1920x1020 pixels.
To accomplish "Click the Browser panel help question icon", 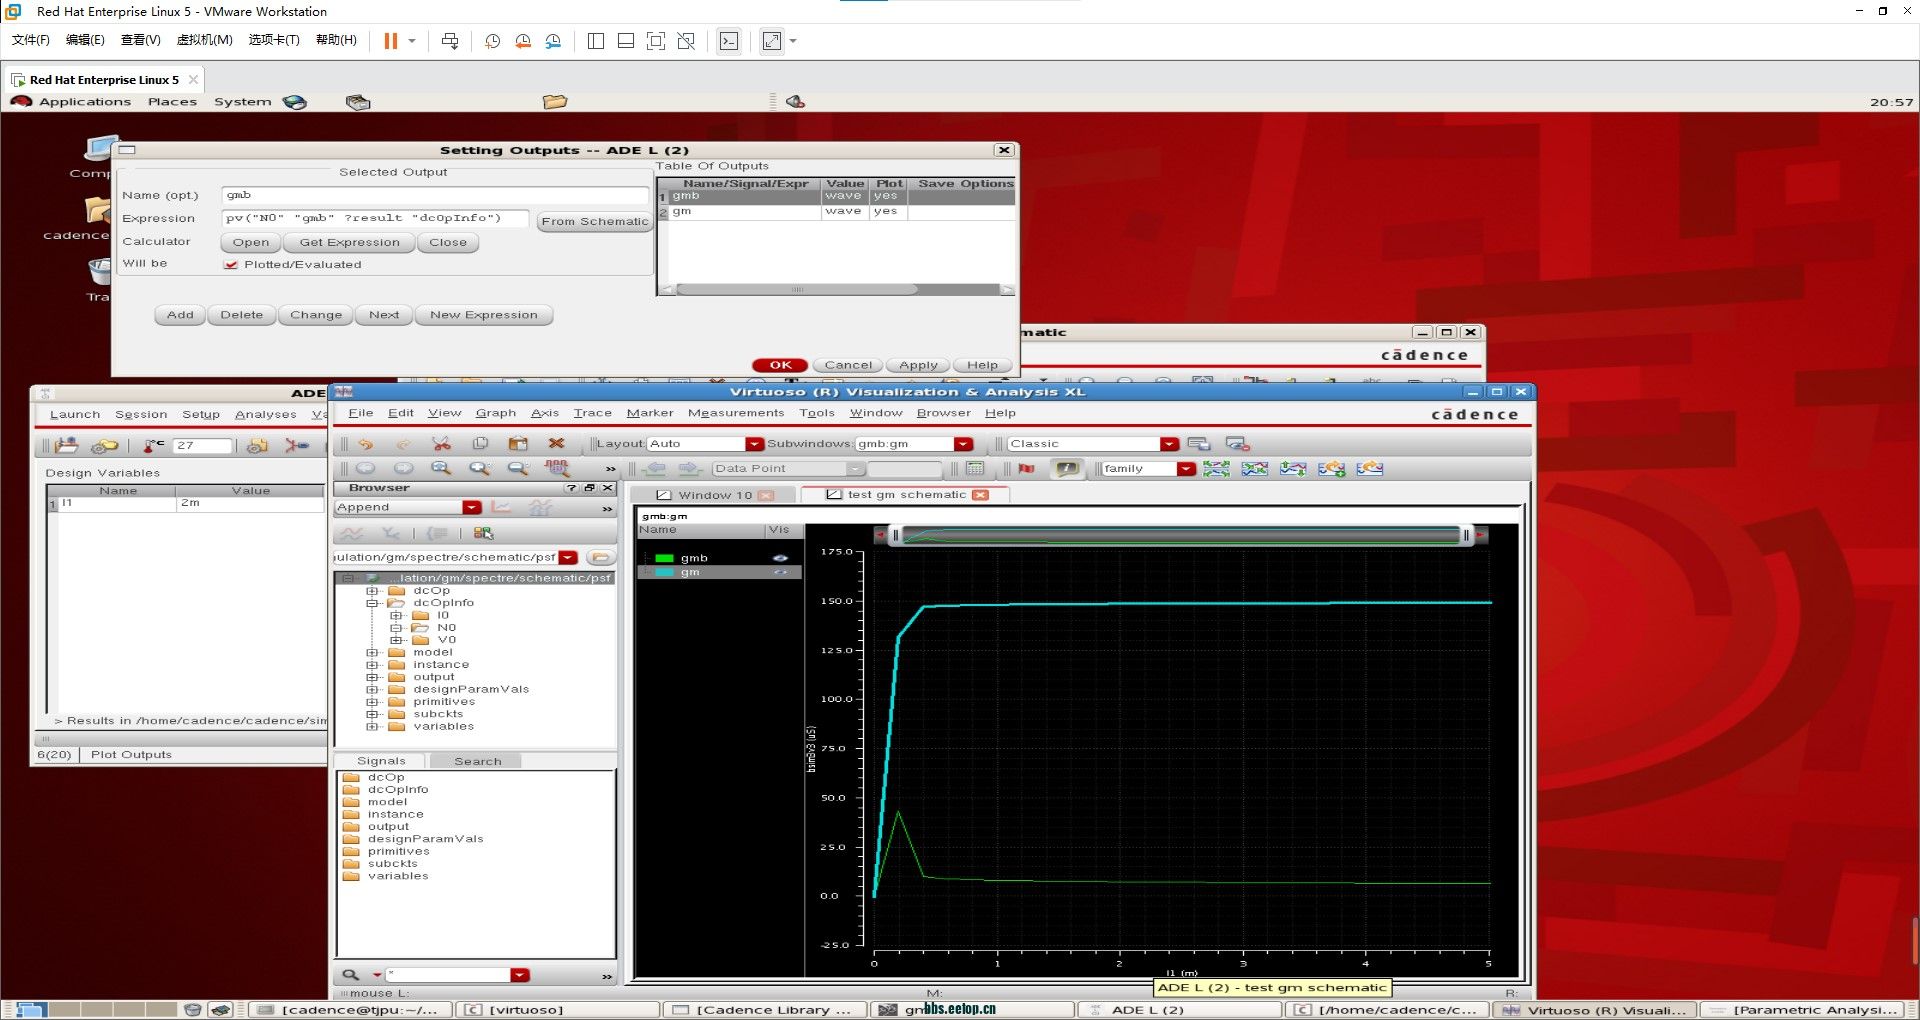I will coord(571,488).
